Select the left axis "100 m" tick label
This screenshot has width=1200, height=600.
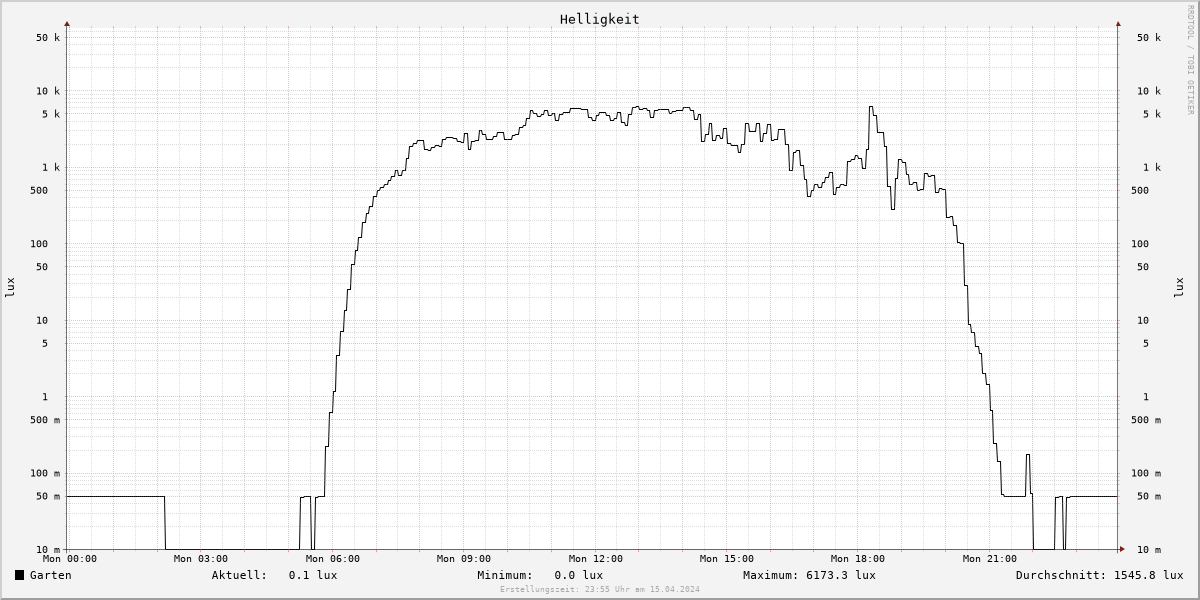click(46, 474)
